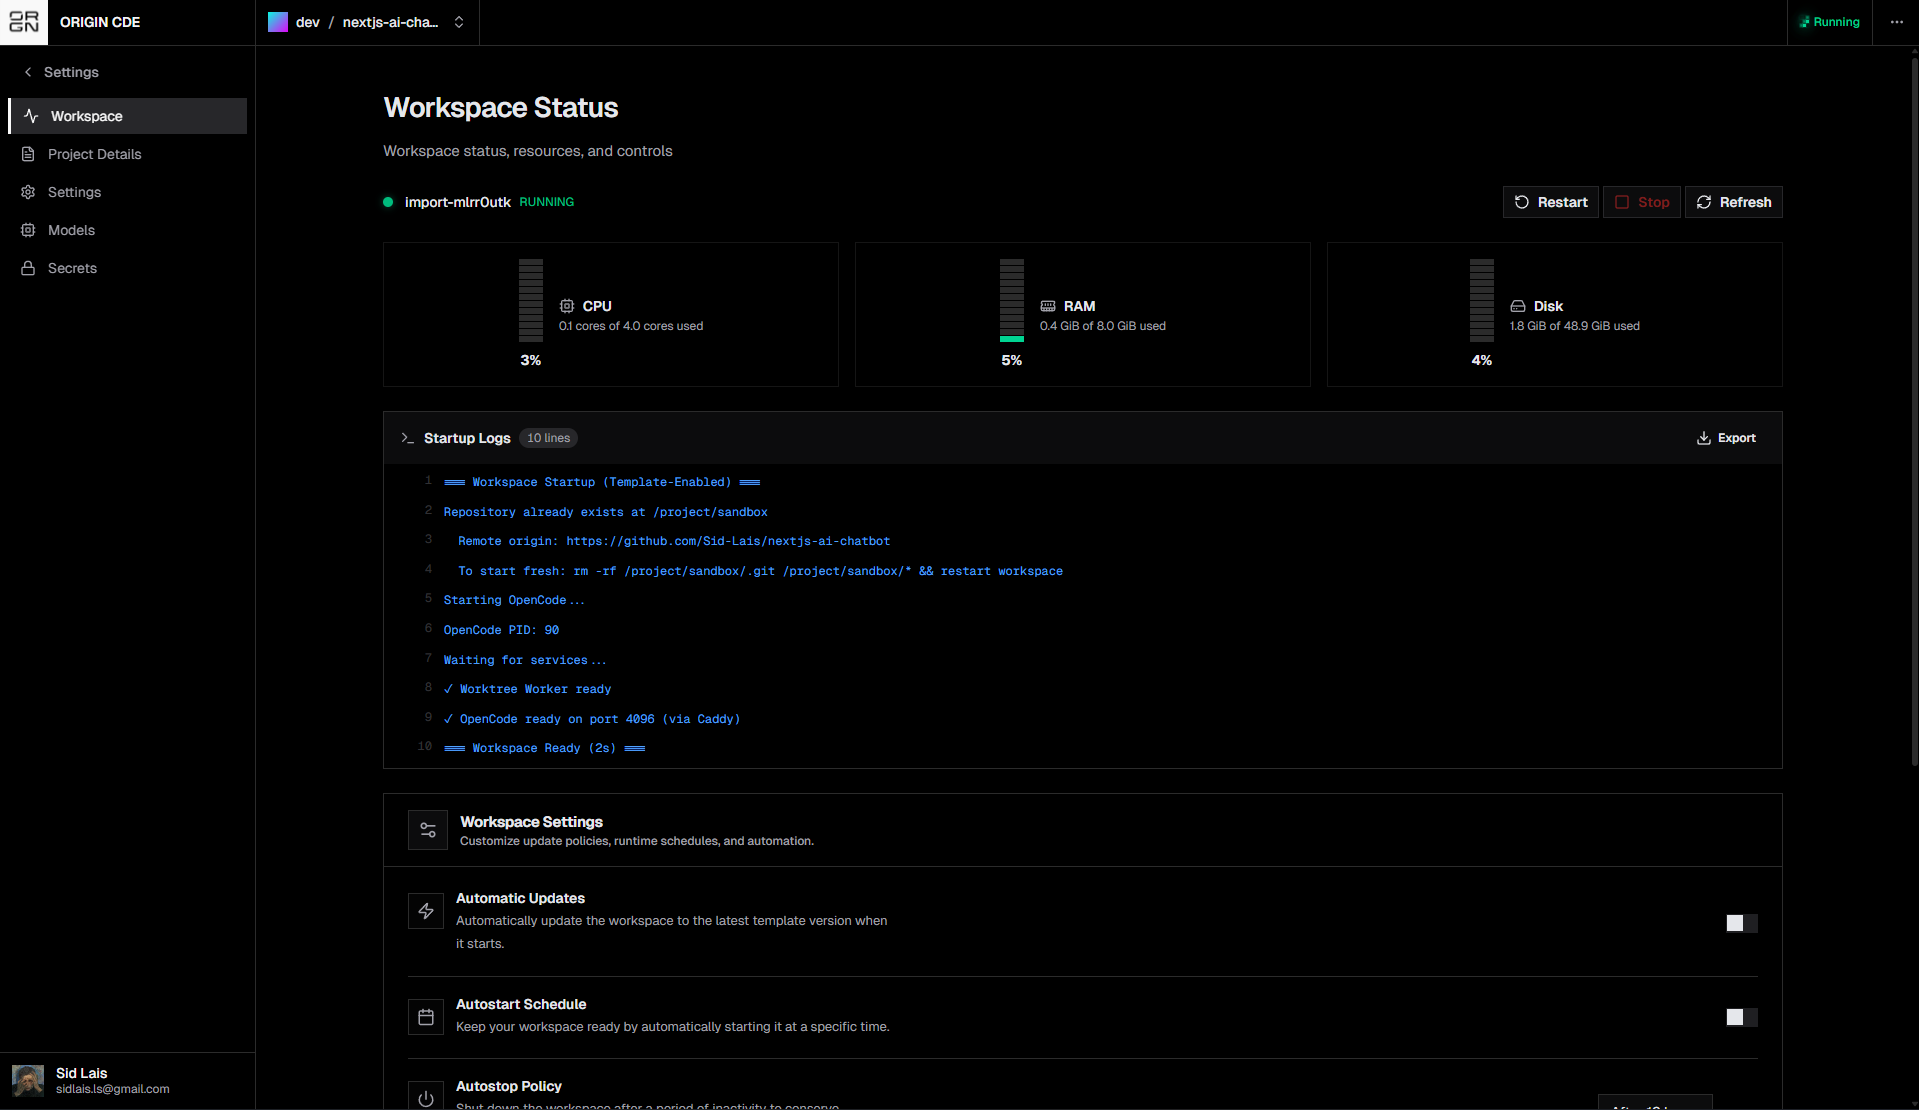
Task: Click the Autostart Schedule calendar icon
Action: coord(426,1017)
